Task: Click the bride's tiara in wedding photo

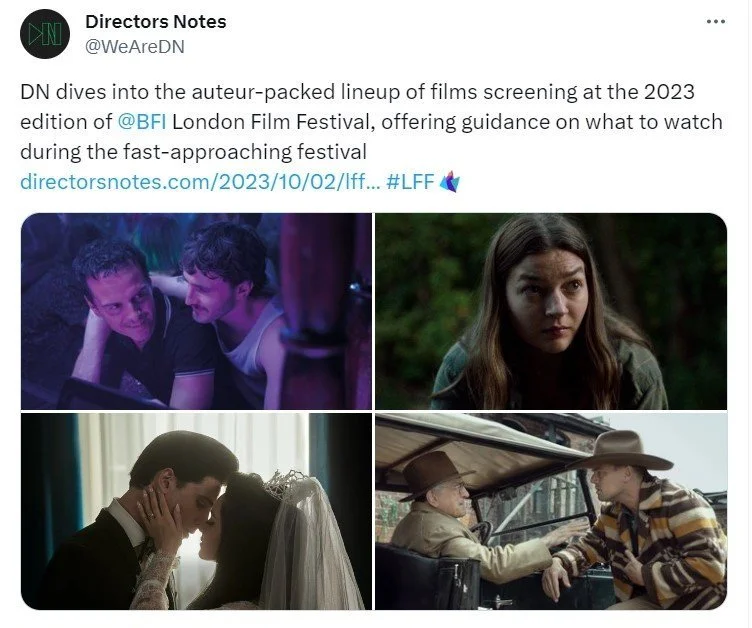Action: (x=286, y=482)
